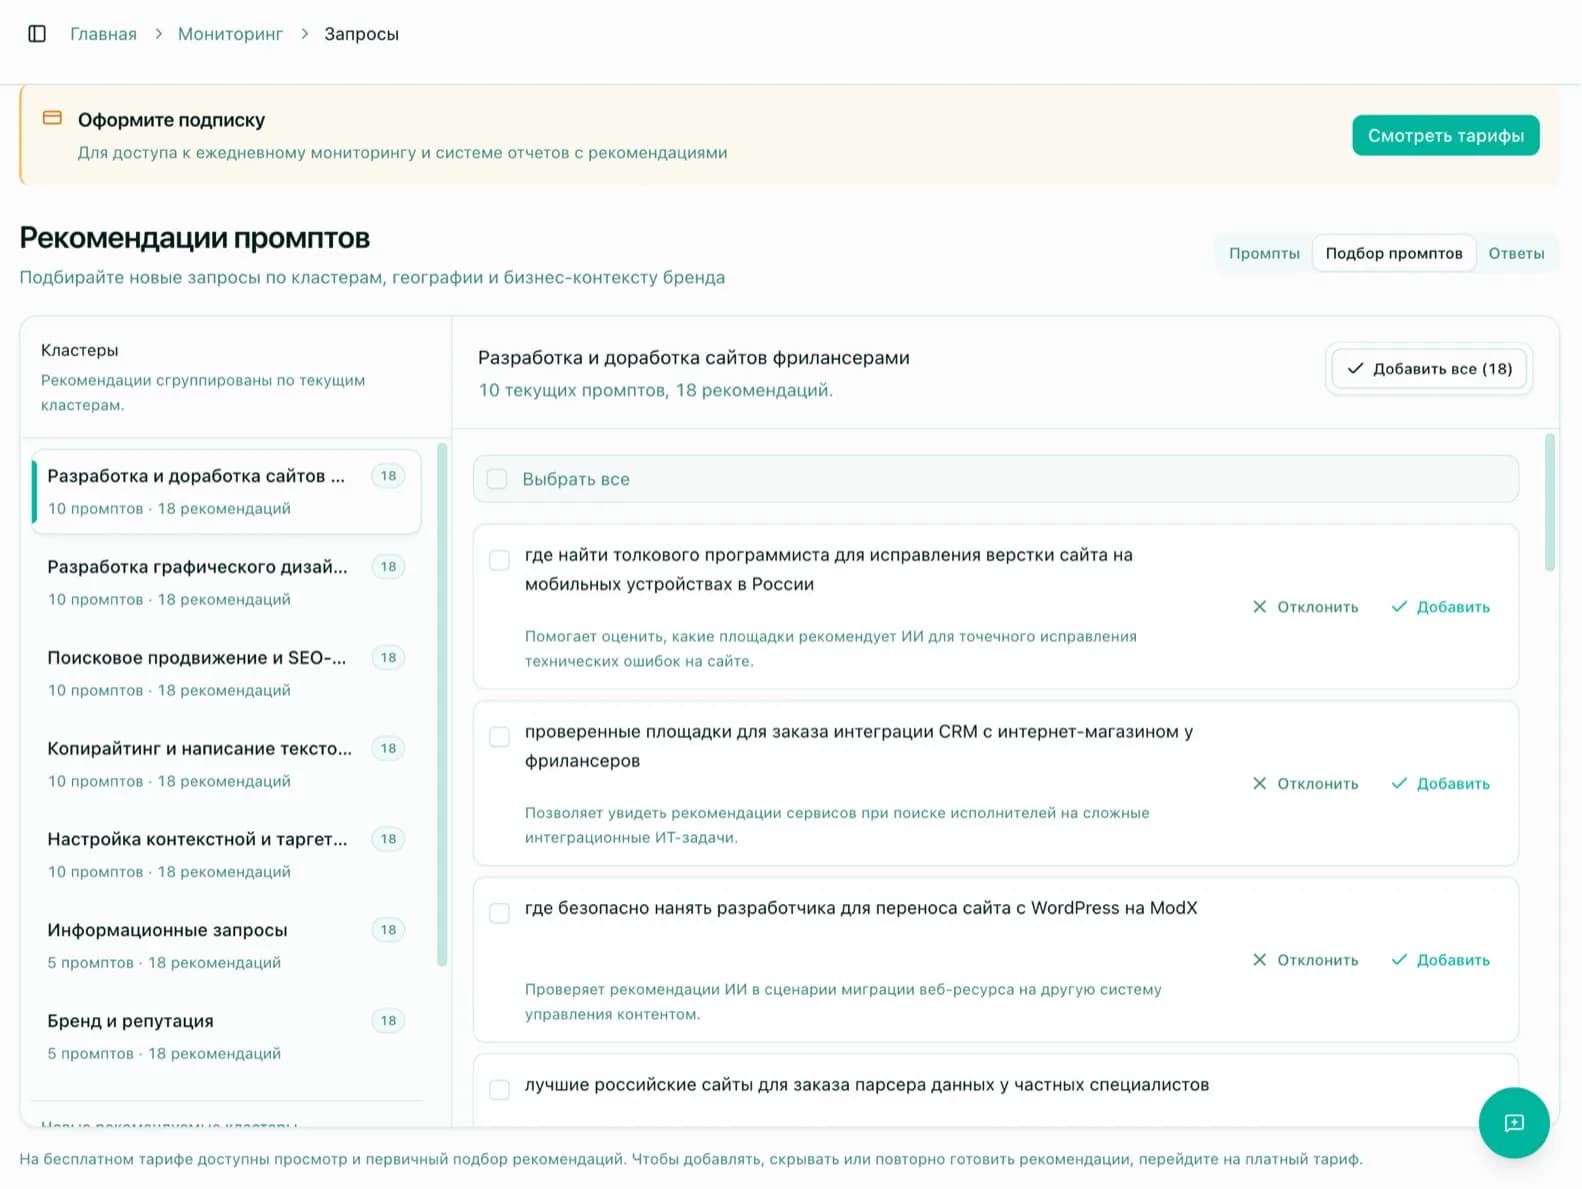
Task: Click the 'Кластеры' panel heading
Action: [79, 350]
